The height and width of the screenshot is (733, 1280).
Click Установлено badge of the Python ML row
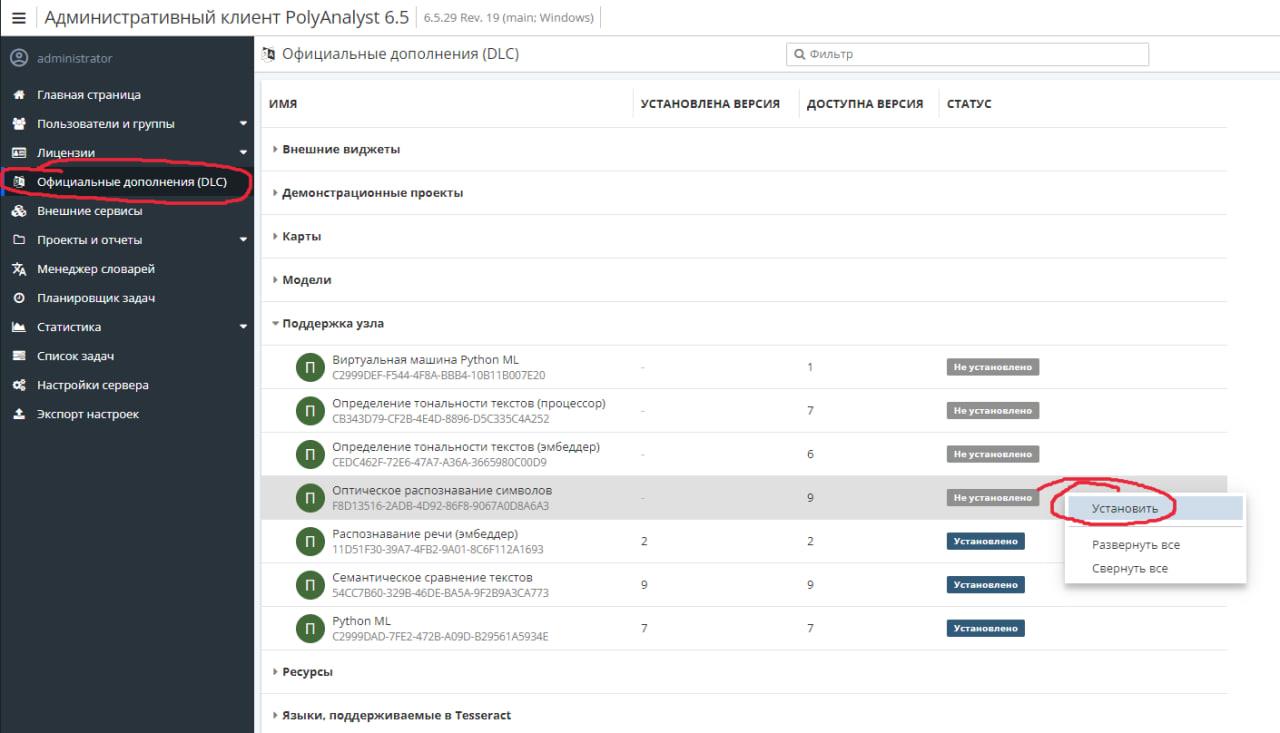(986, 628)
